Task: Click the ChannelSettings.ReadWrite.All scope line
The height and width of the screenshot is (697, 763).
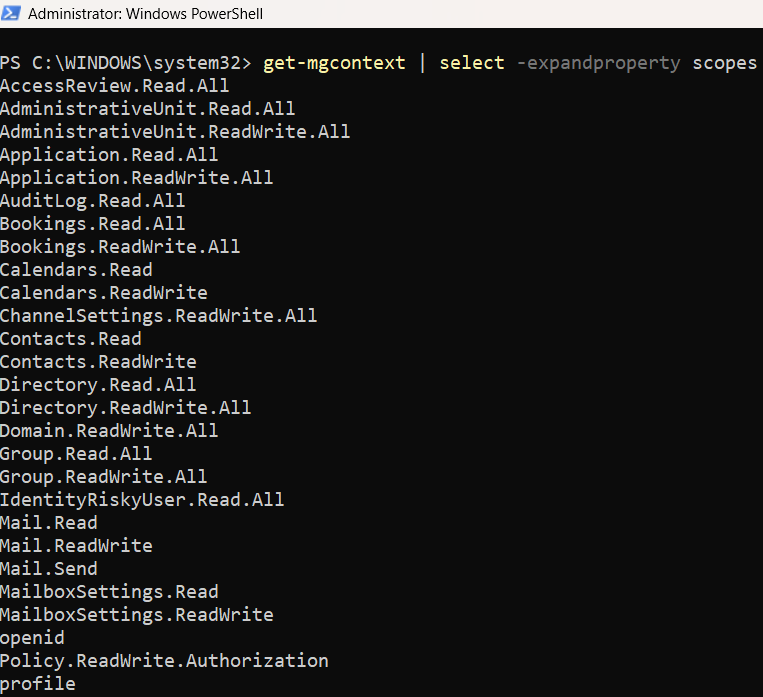Action: 158,316
